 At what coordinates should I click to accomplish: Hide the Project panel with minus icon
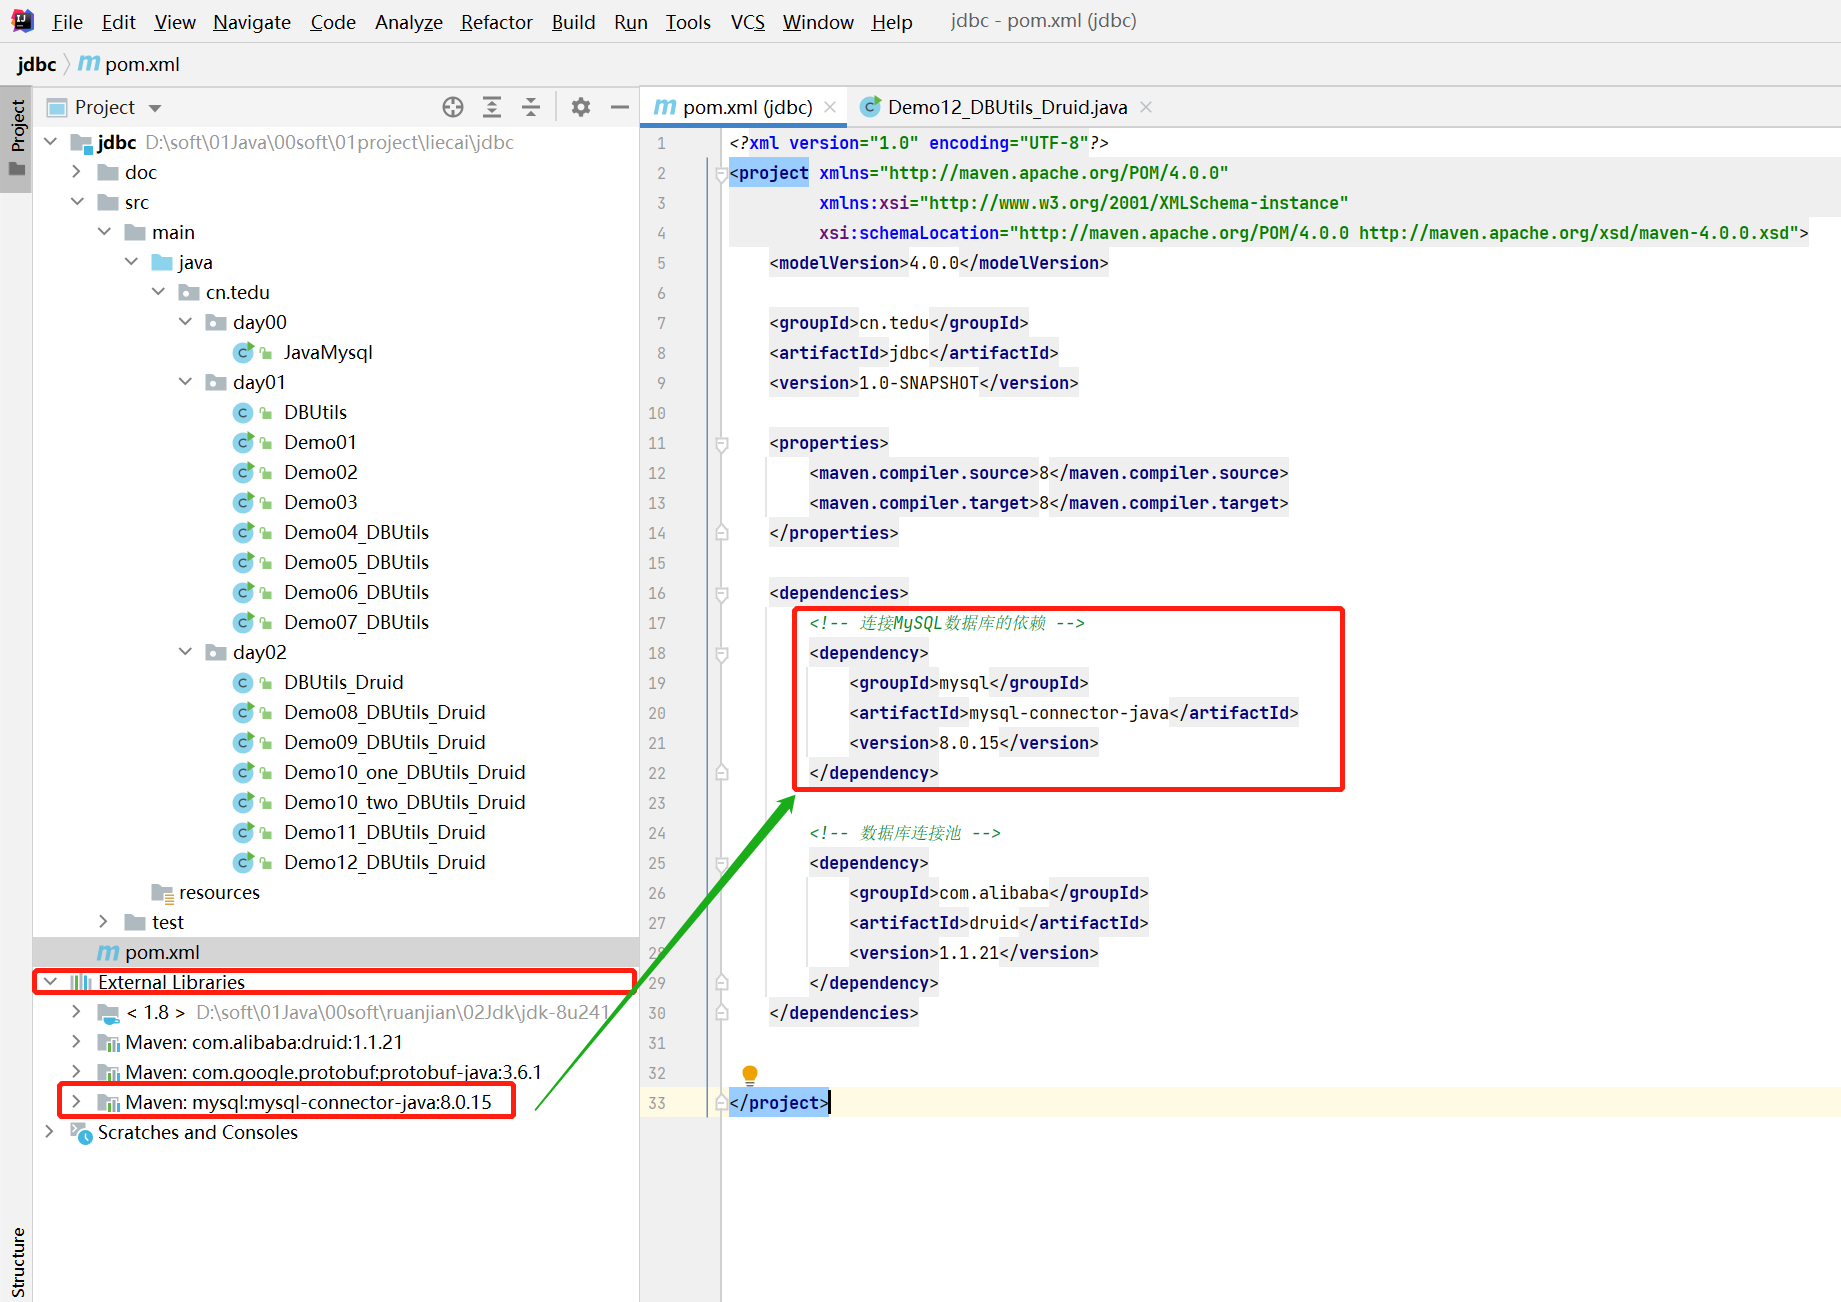click(x=620, y=107)
